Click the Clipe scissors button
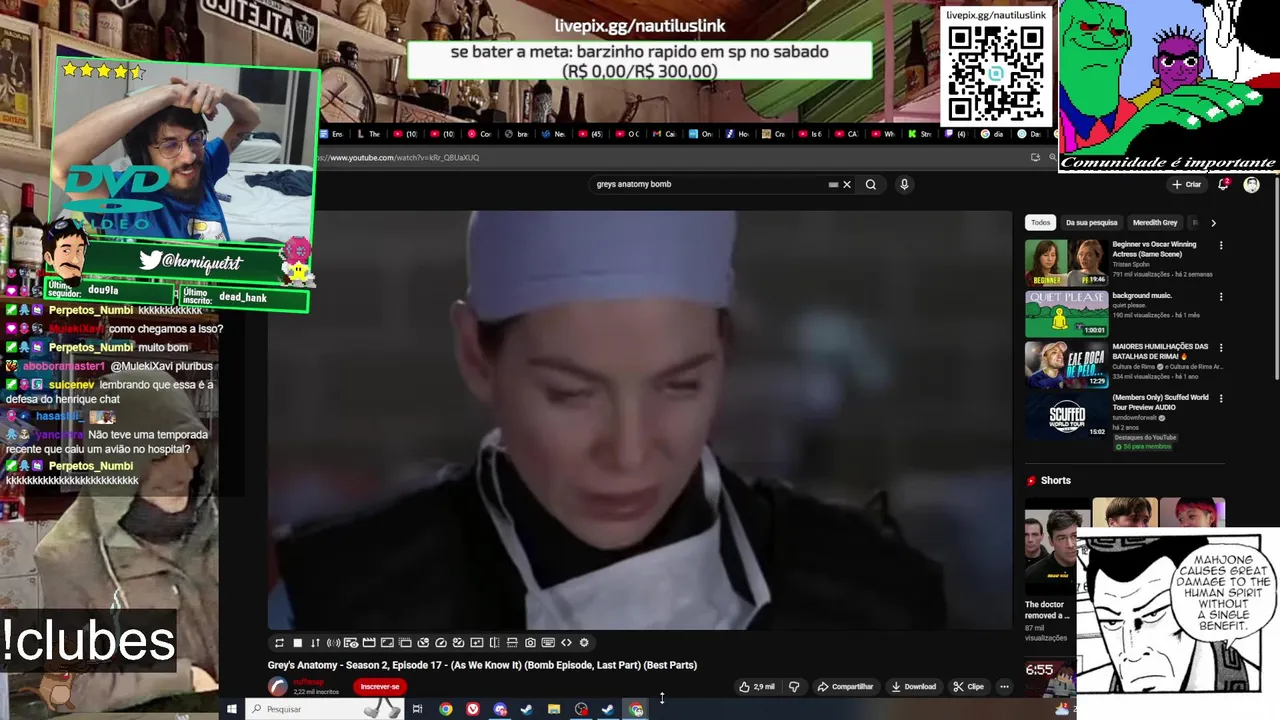 (968, 687)
